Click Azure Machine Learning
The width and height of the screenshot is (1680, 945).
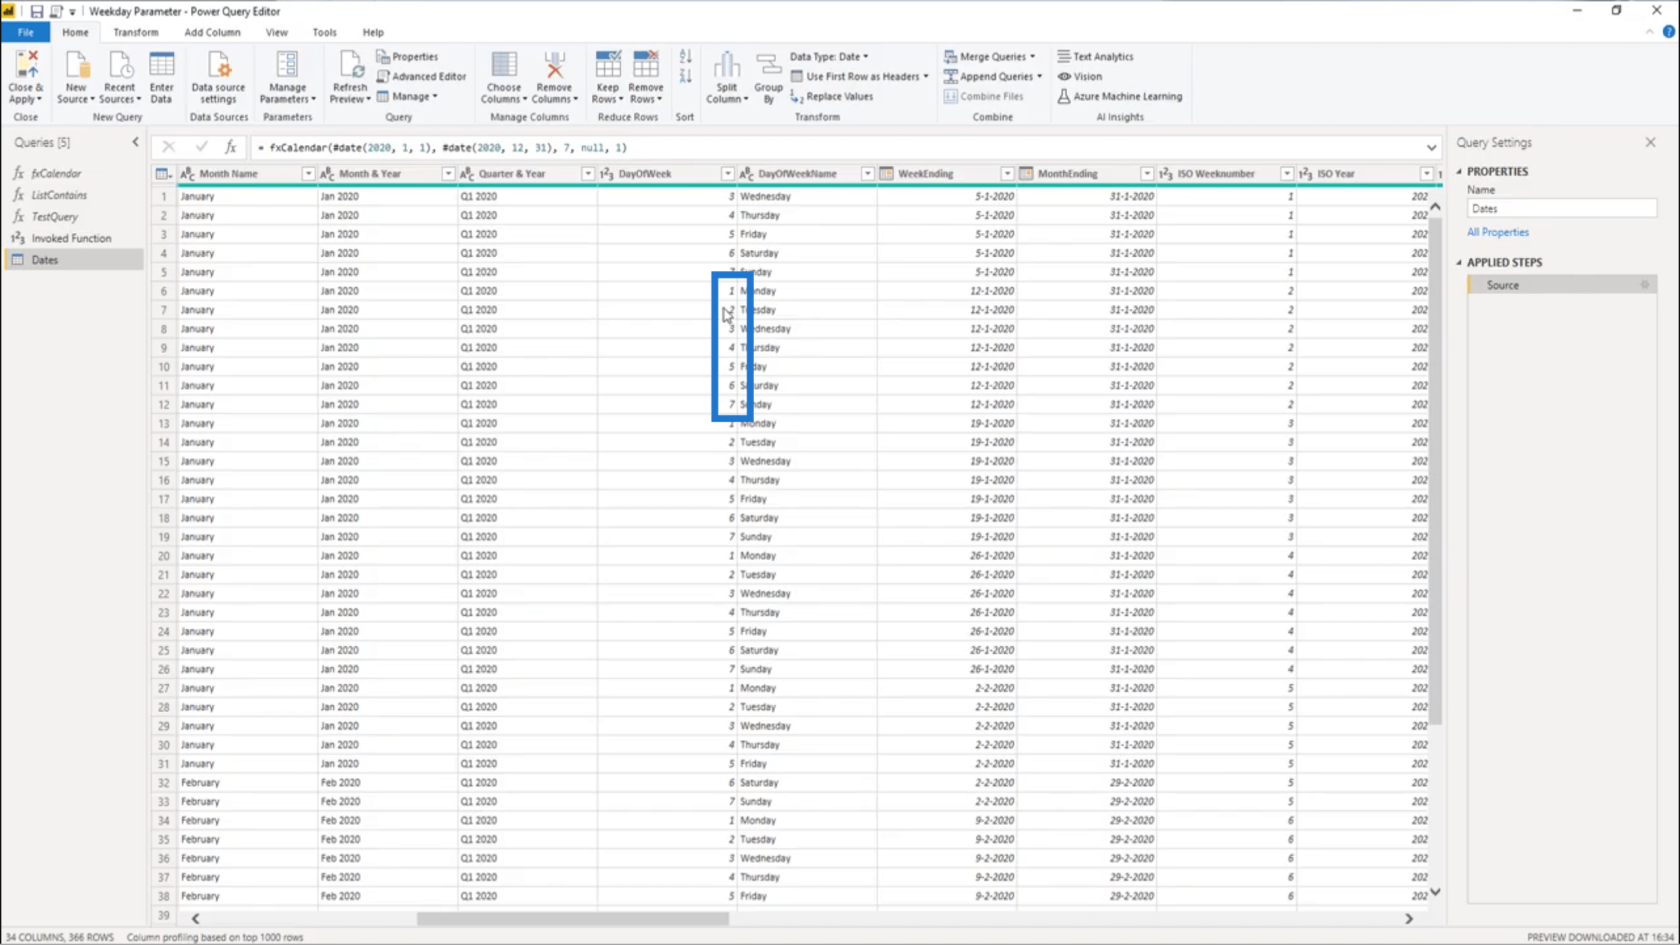click(x=1119, y=96)
